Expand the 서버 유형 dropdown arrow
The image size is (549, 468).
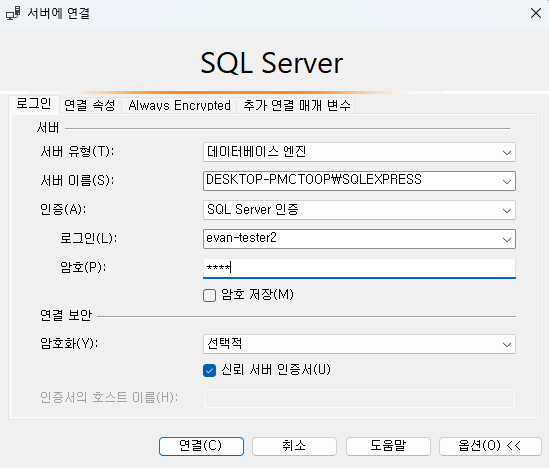pos(506,152)
